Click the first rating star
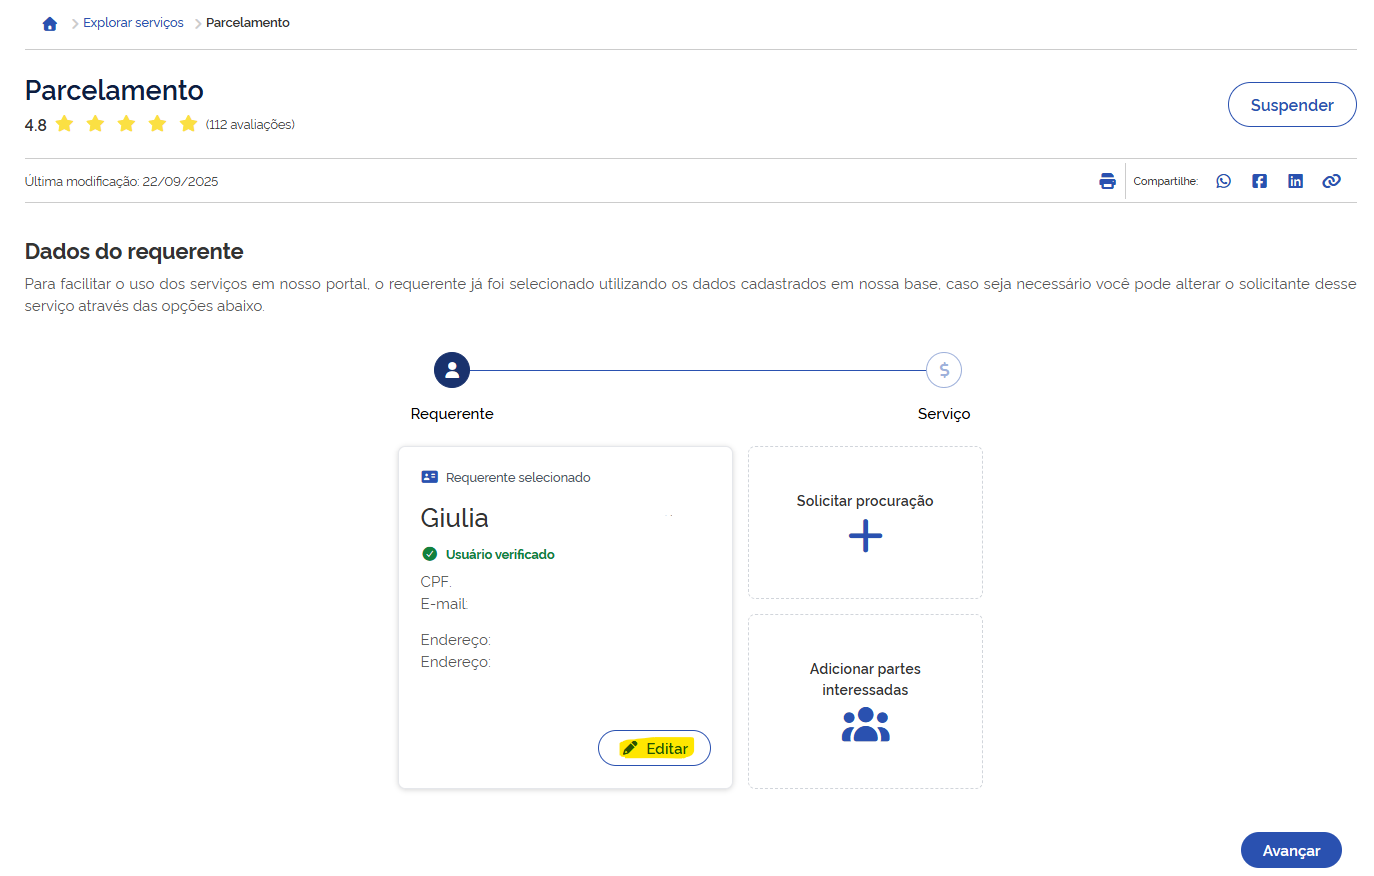 (x=65, y=124)
